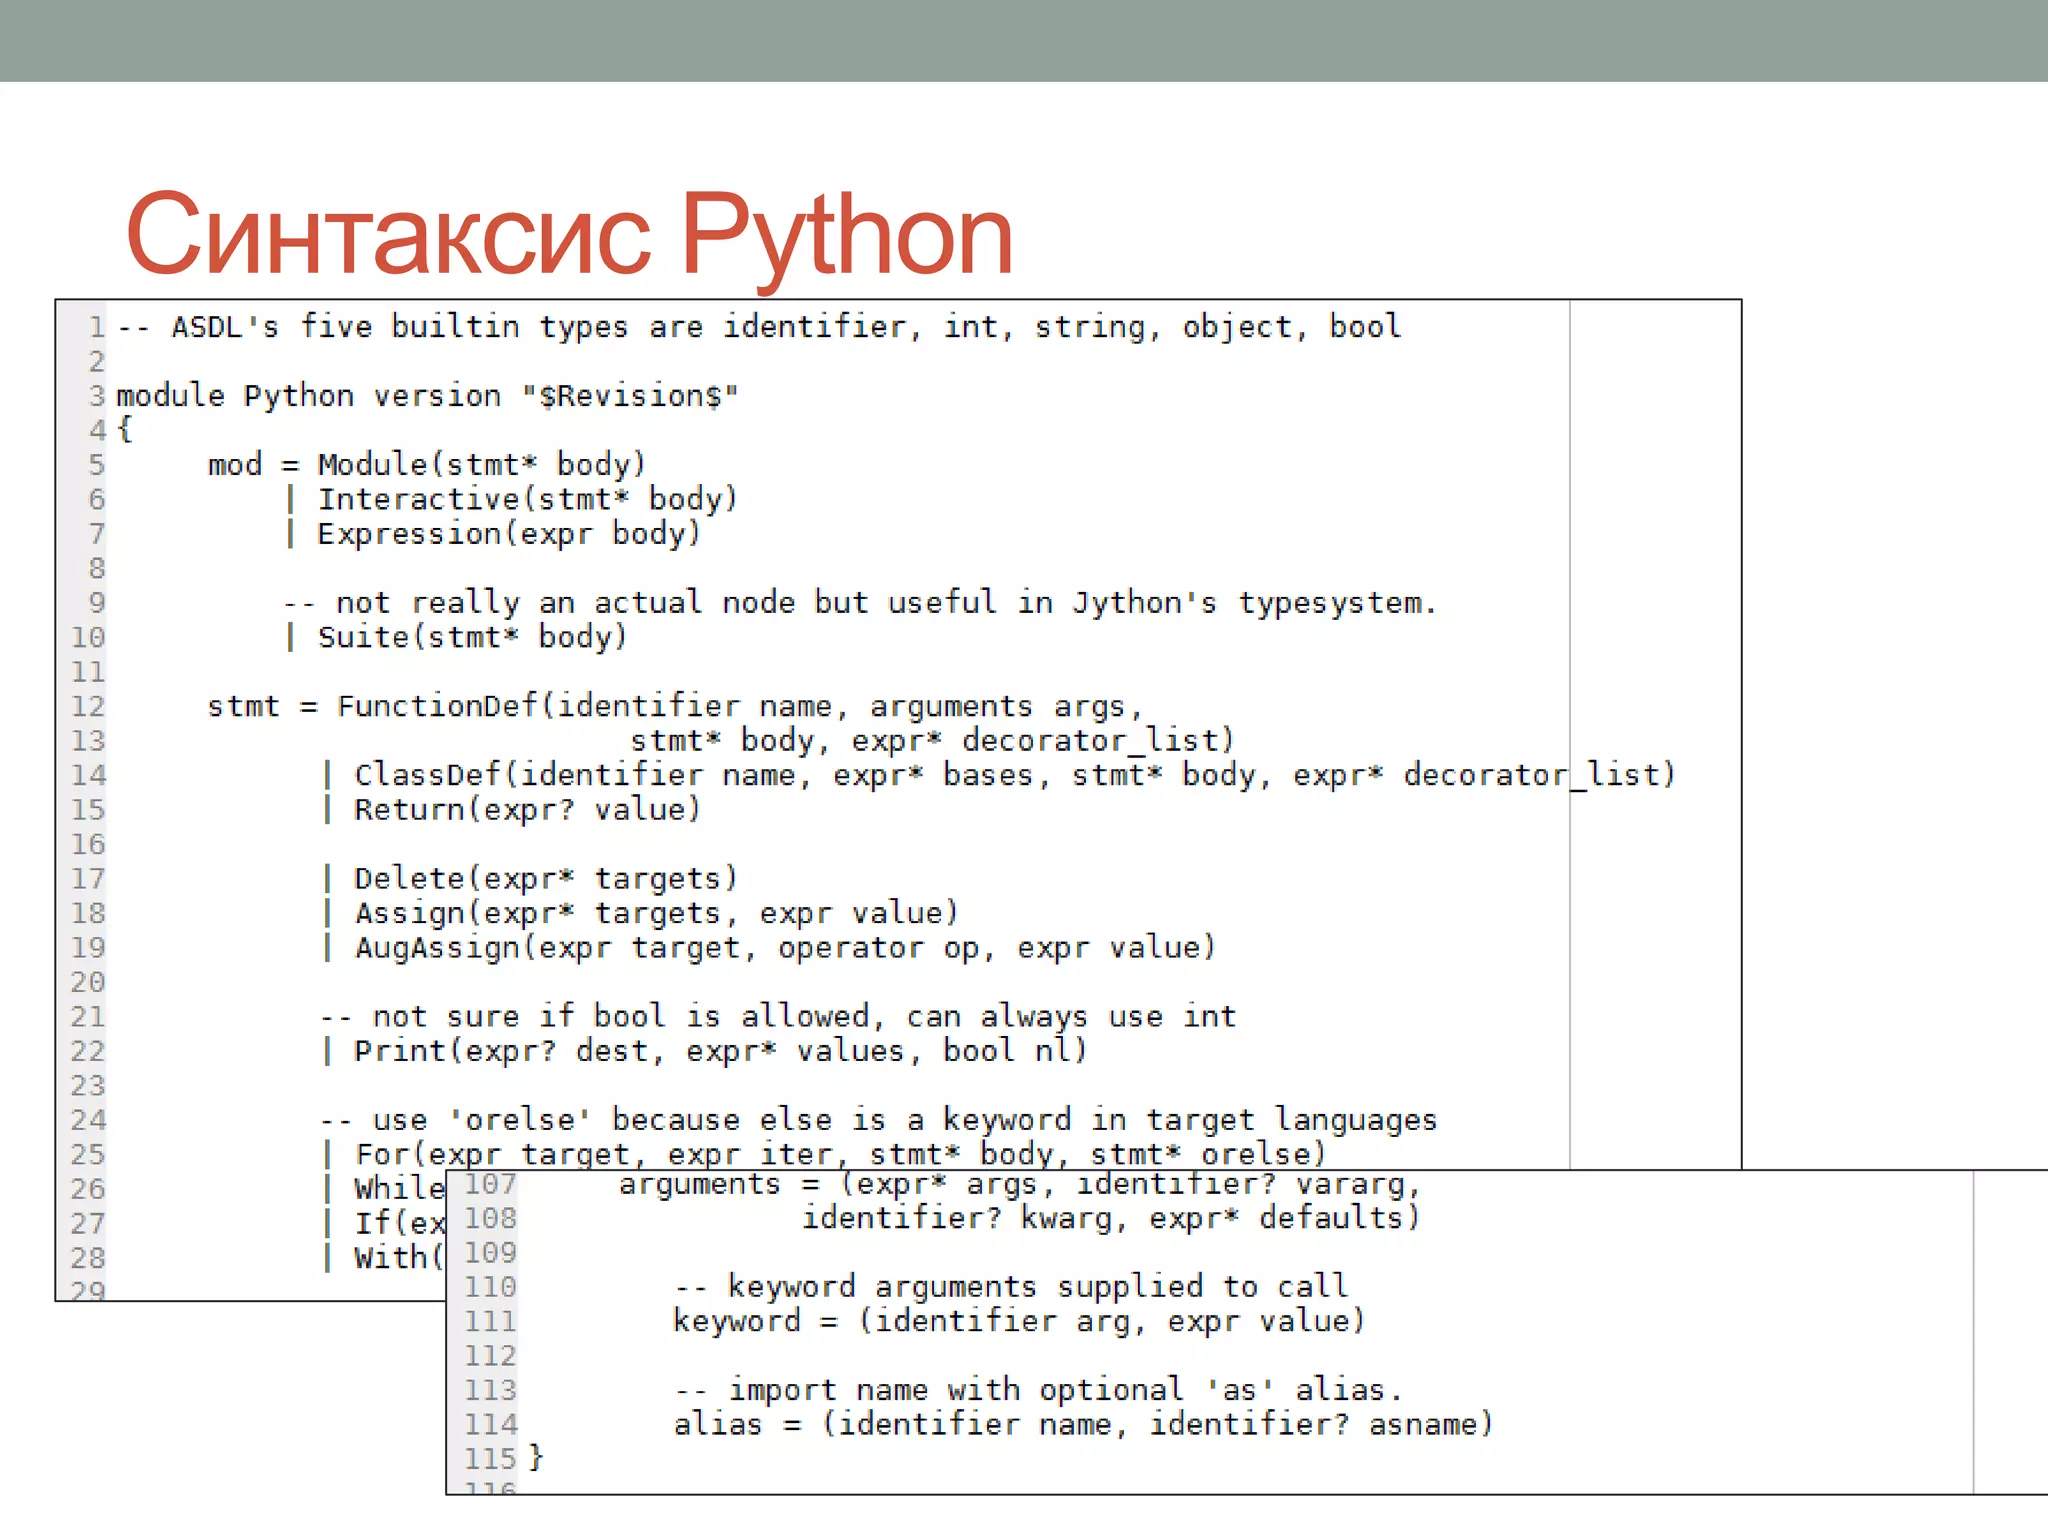Click the 'arguments = (expr* args' line
Screen dimensions: 2048x1536
tap(1019, 1185)
